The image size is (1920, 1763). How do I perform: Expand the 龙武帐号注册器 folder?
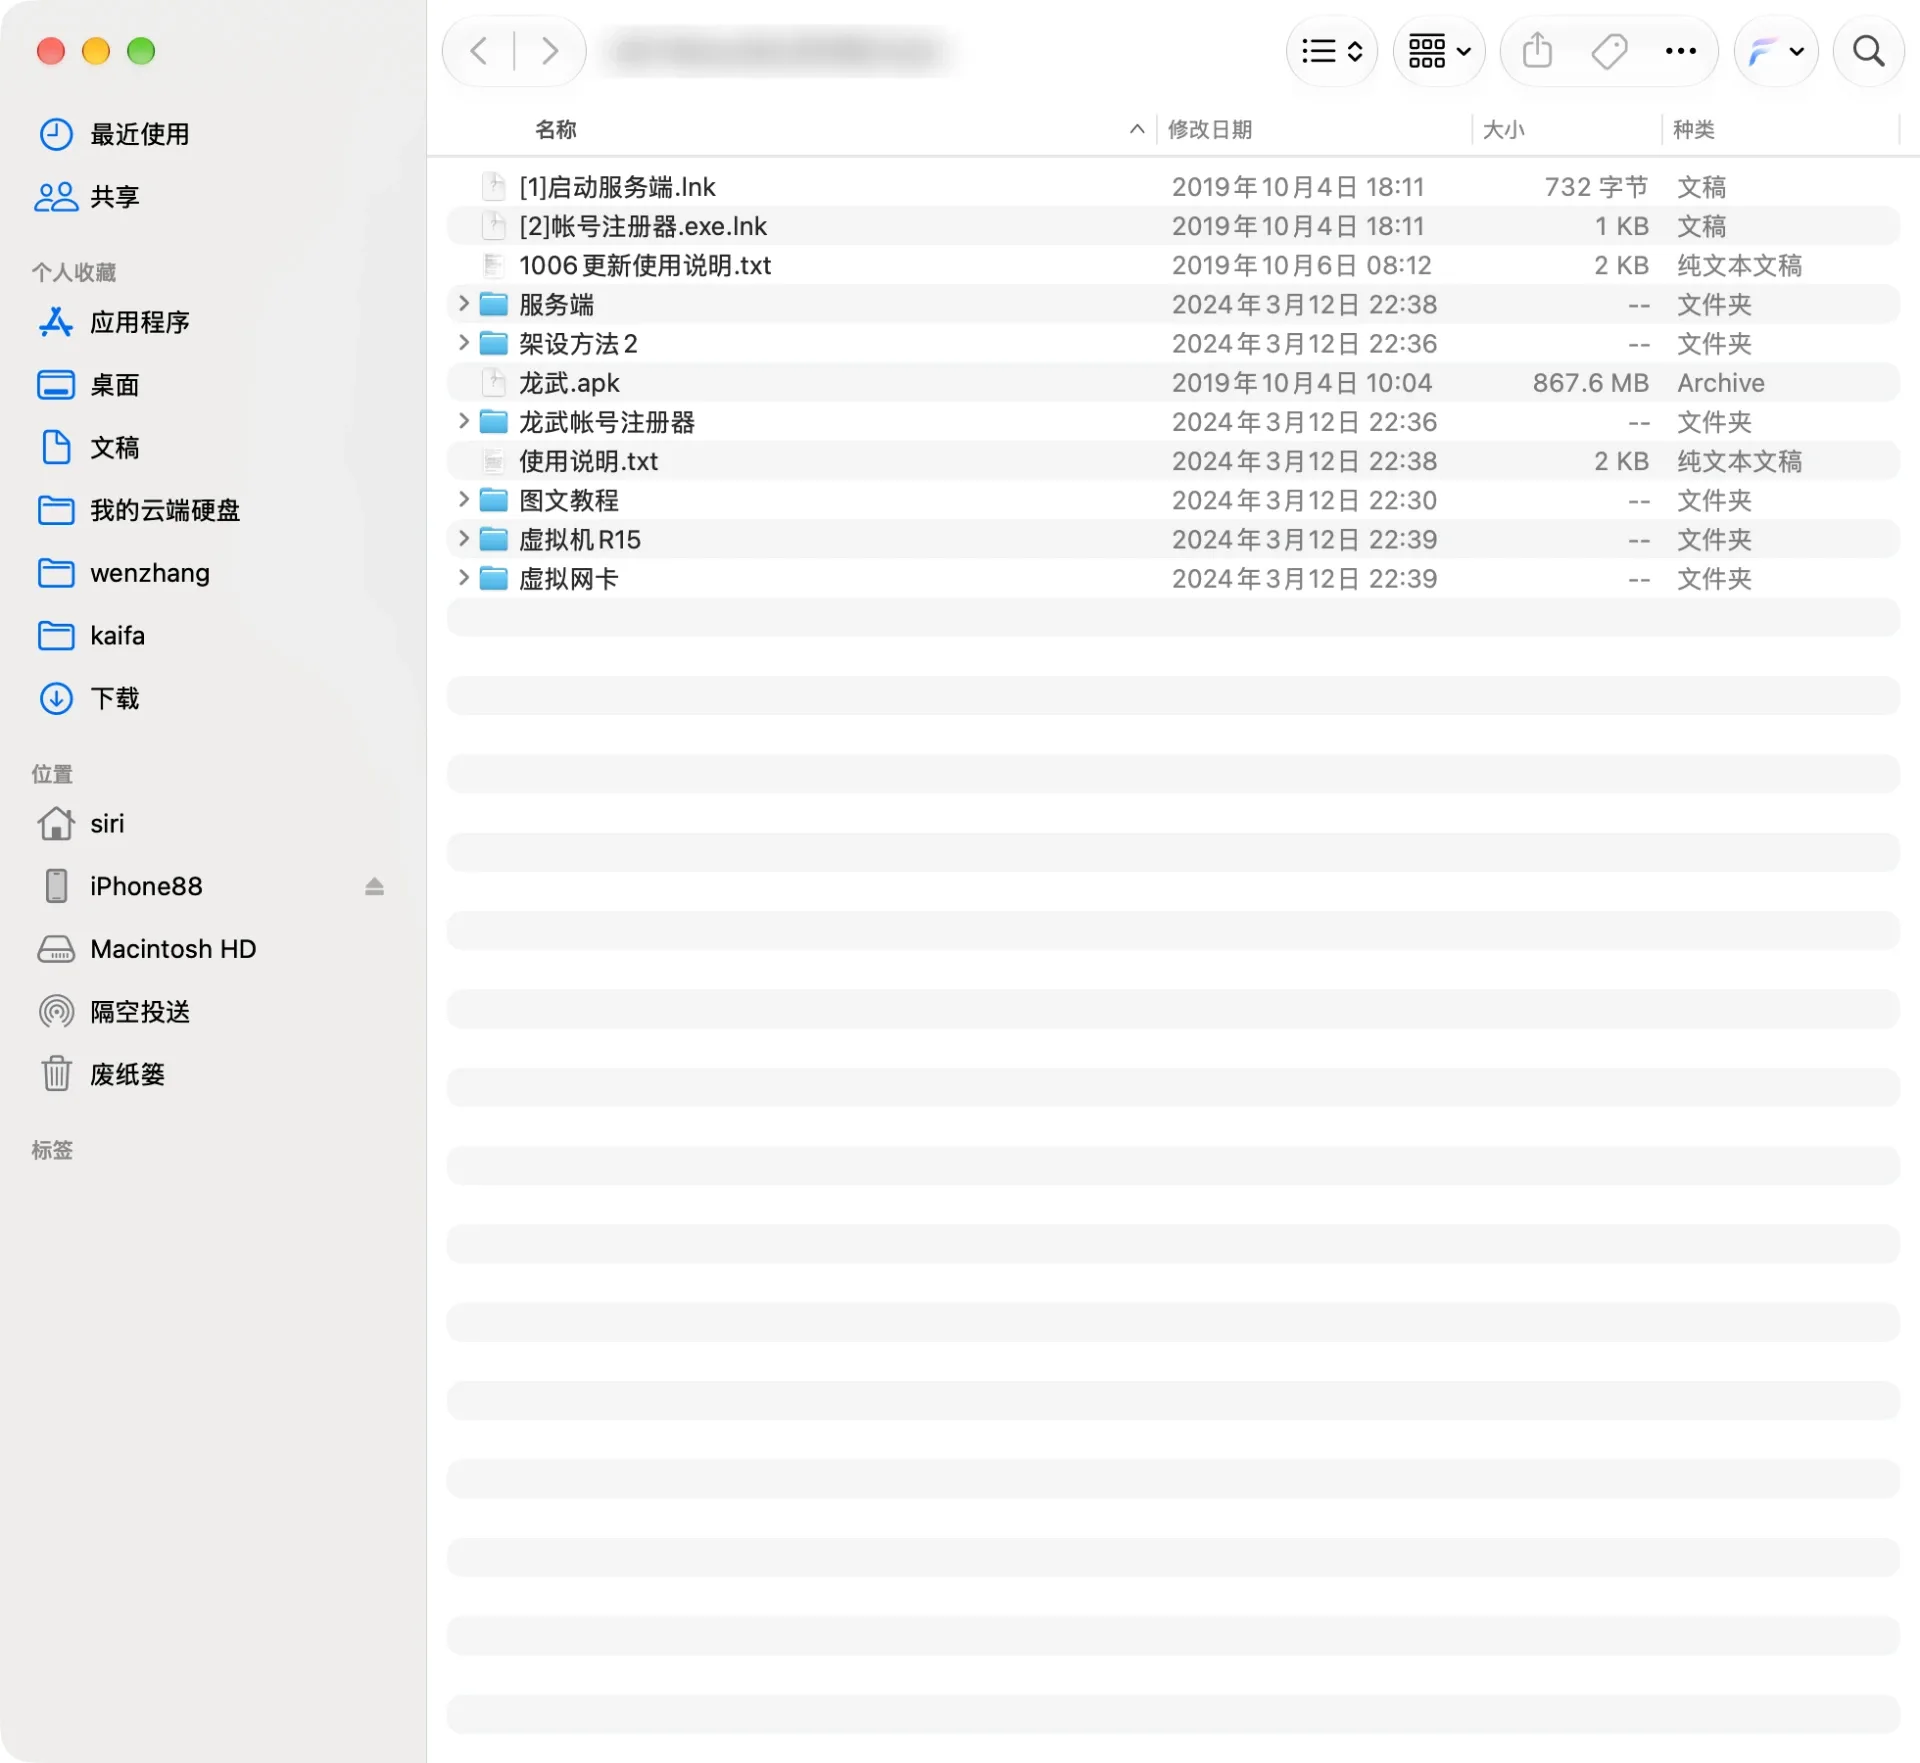pyautogui.click(x=463, y=422)
